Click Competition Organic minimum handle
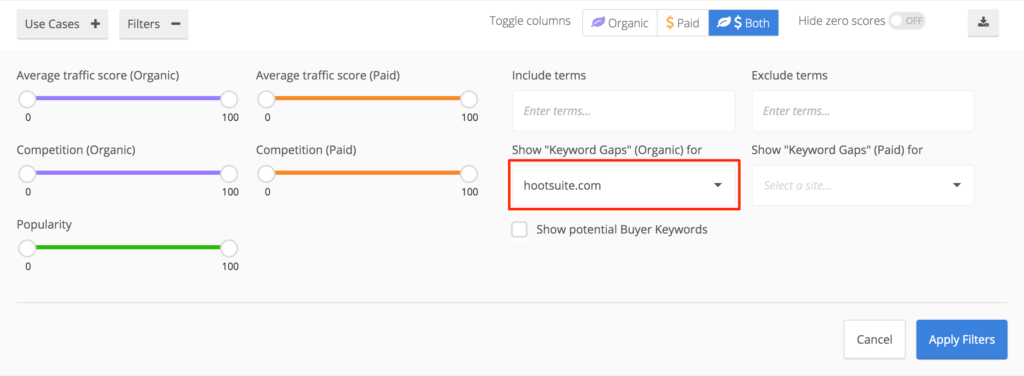This screenshot has width=1024, height=376. coord(27,174)
